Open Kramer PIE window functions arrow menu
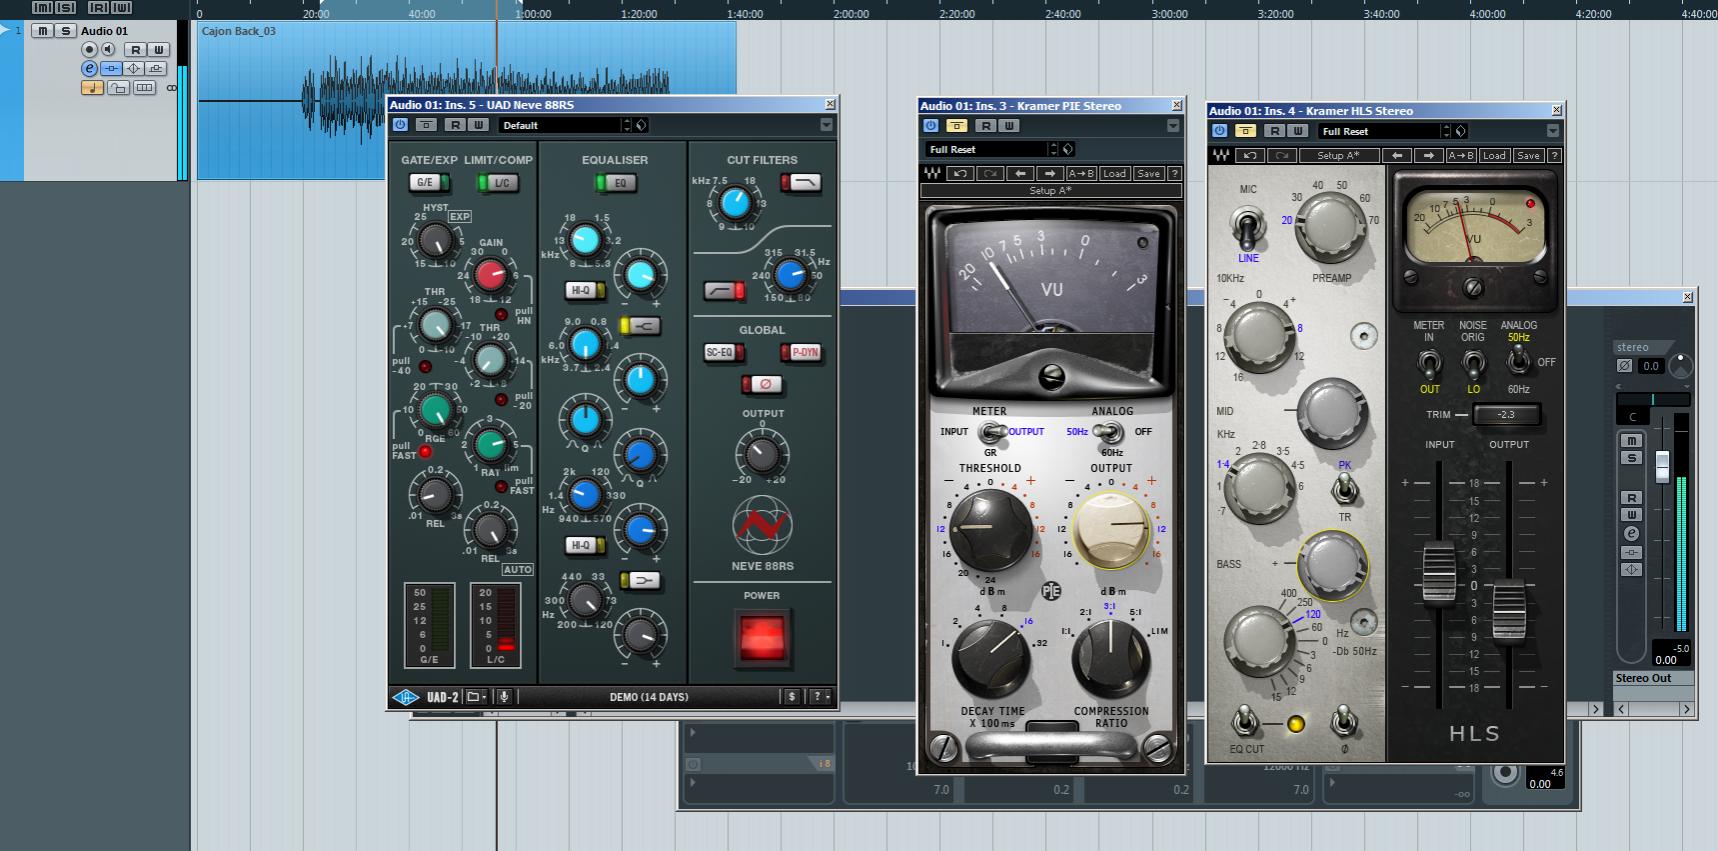 [1173, 126]
